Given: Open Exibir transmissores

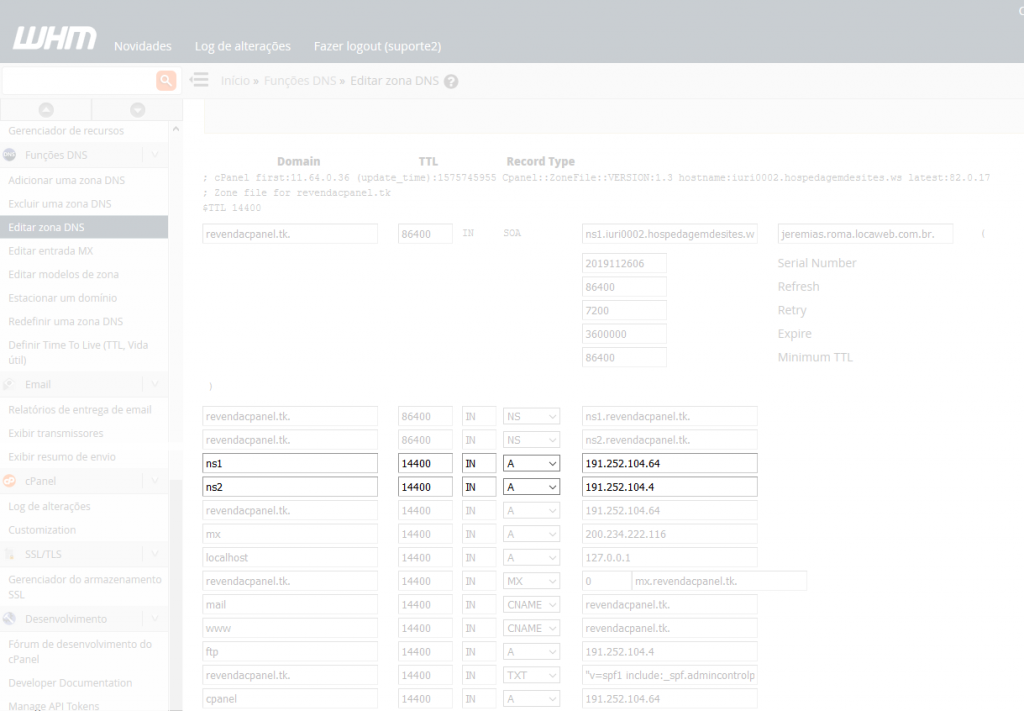Looking at the screenshot, I should click(x=56, y=434).
